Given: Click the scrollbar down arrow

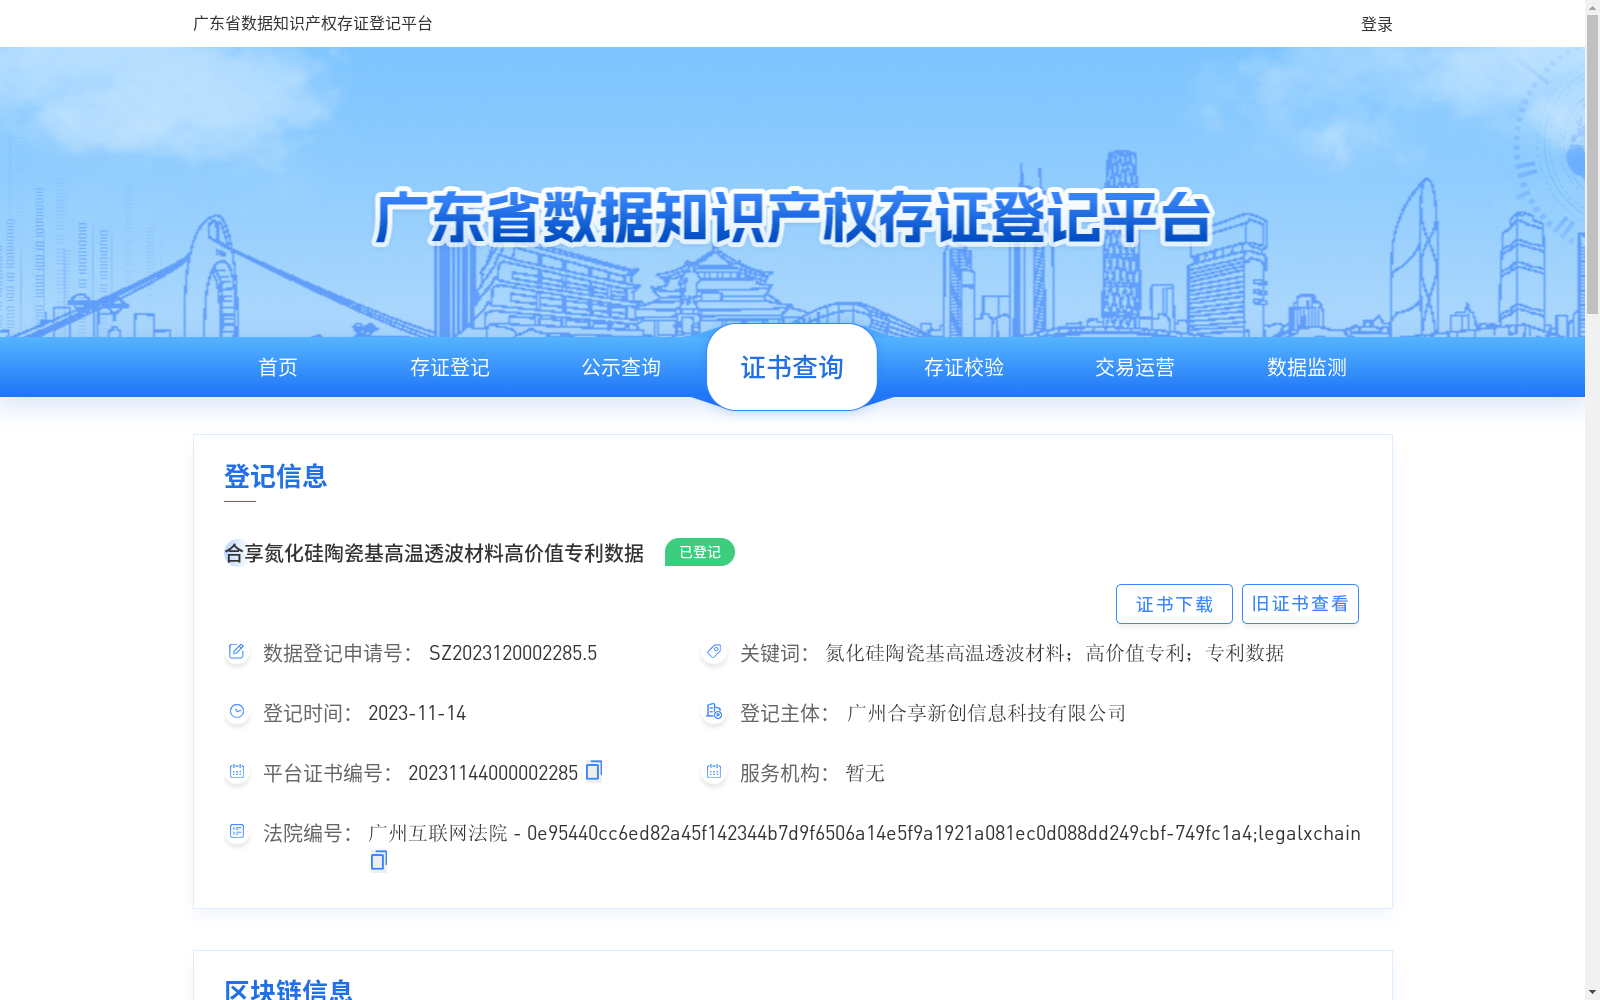Looking at the screenshot, I should pyautogui.click(x=1592, y=992).
